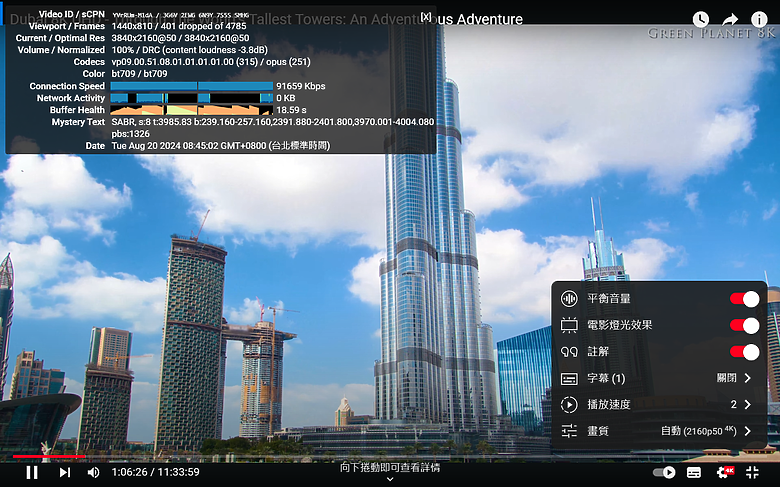Click the Network Activity value 0 KB
The image size is (780, 487).
(286, 98)
